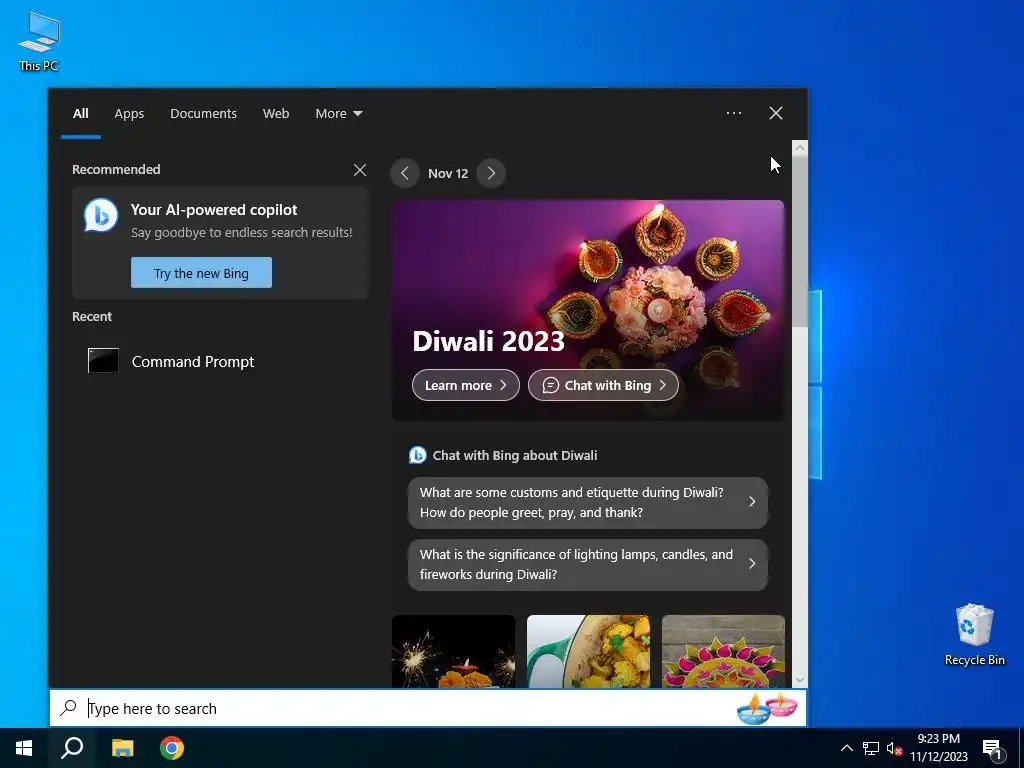Click the Diwali 2023 banner image

point(588,310)
